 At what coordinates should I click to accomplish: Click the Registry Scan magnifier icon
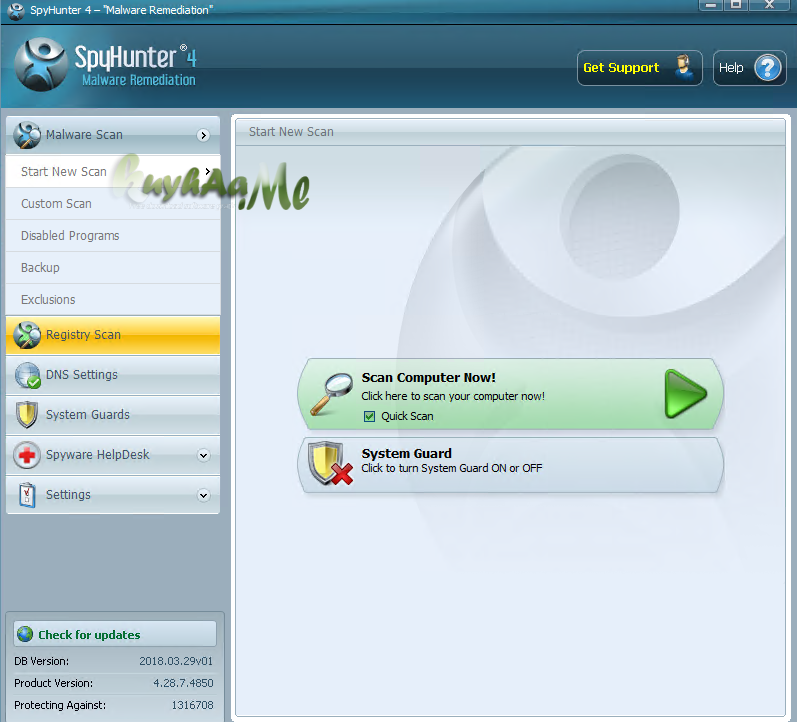tap(27, 335)
